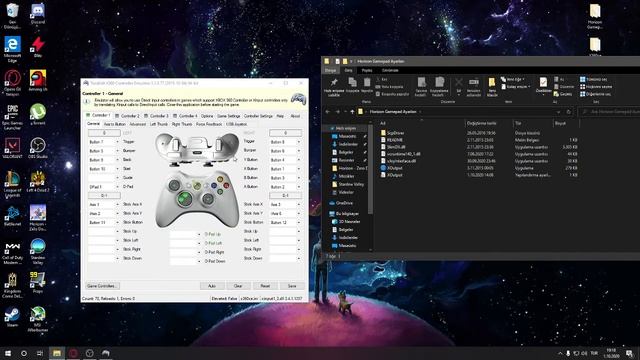Select the Left Thumb sub-tab
Screen dimensions: 640x360
pos(159,124)
